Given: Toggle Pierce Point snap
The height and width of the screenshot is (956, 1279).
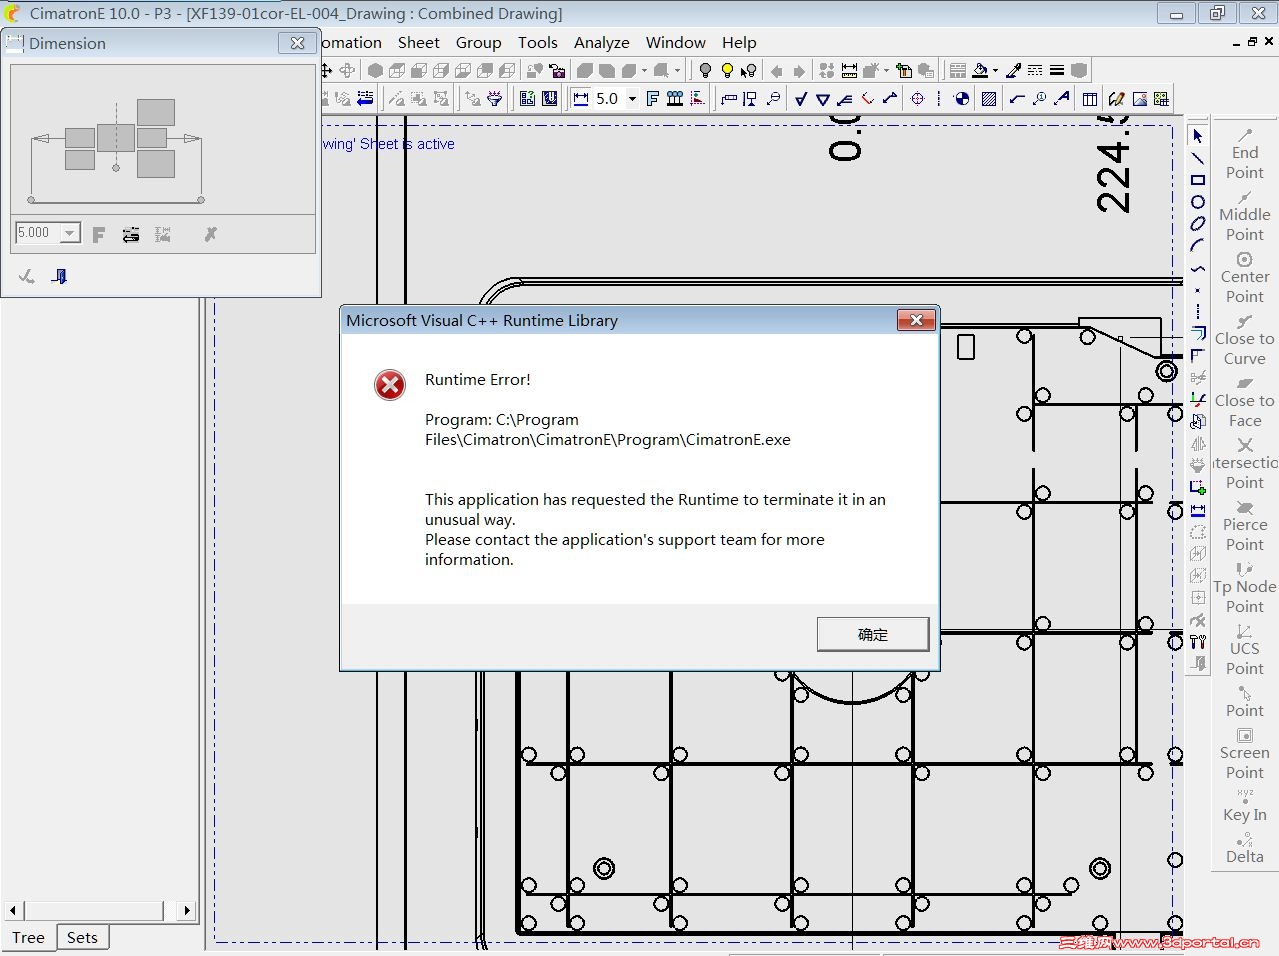Looking at the screenshot, I should [1245, 525].
